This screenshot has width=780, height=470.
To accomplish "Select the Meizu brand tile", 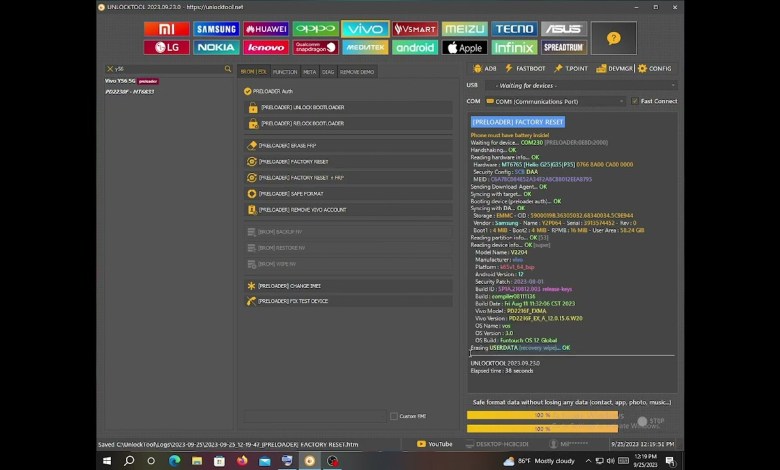I will click(x=465, y=29).
